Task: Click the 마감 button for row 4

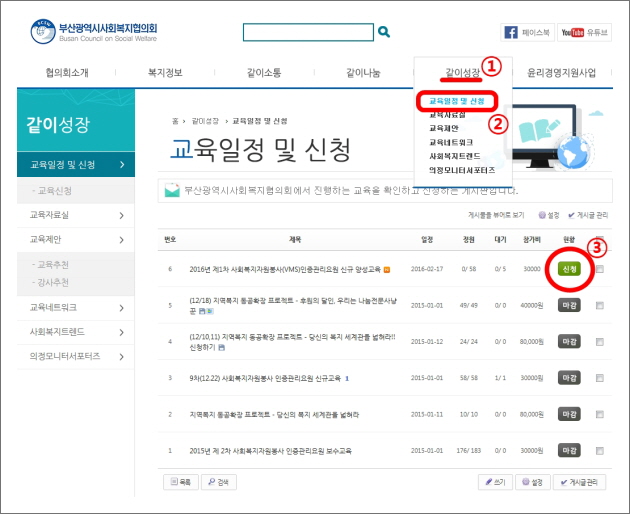Action: point(569,342)
